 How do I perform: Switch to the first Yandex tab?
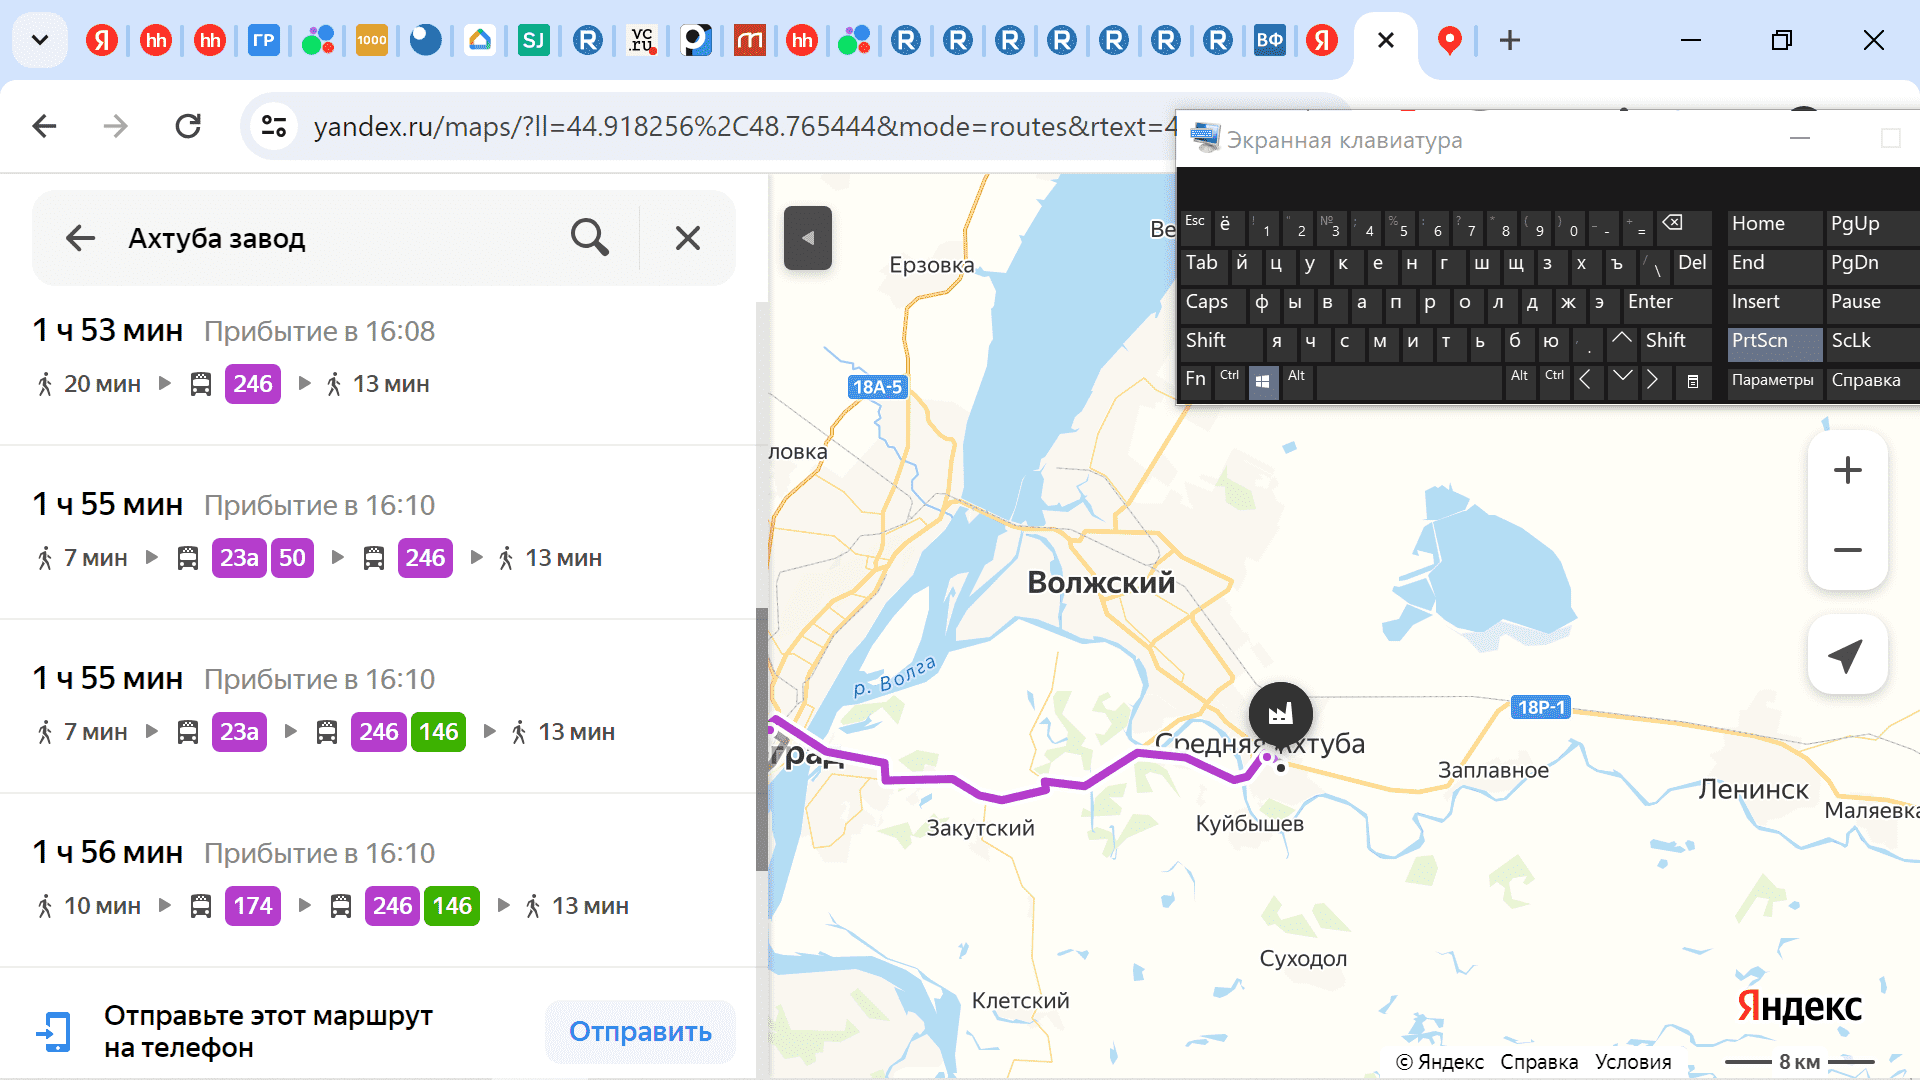pyautogui.click(x=102, y=40)
